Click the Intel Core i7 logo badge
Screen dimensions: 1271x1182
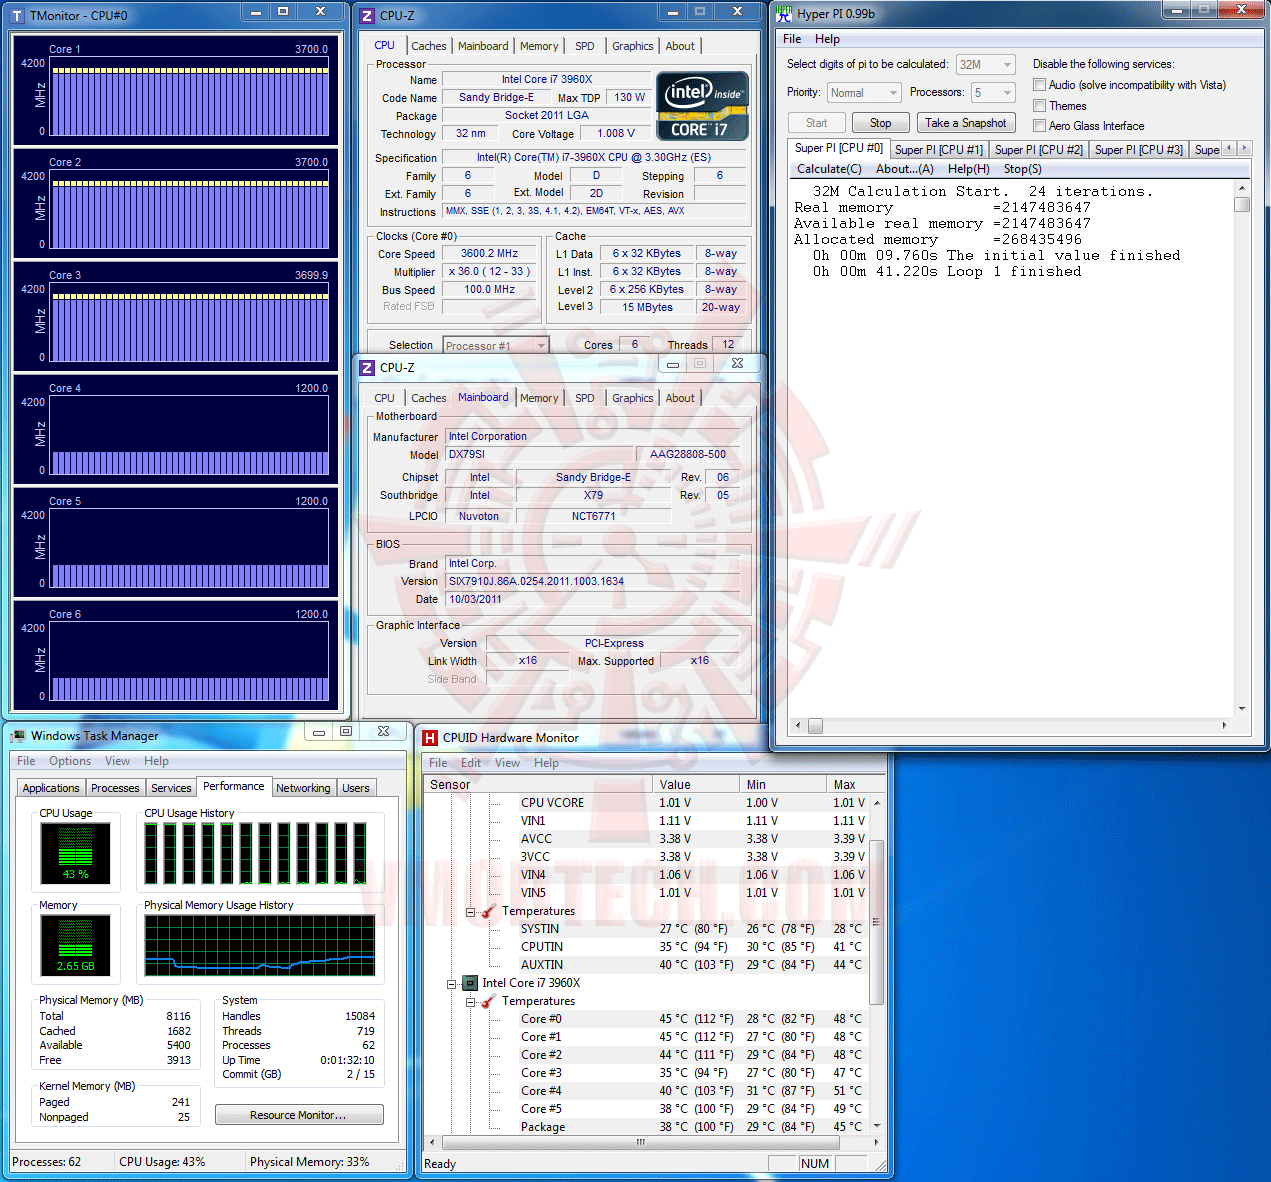pyautogui.click(x=702, y=105)
